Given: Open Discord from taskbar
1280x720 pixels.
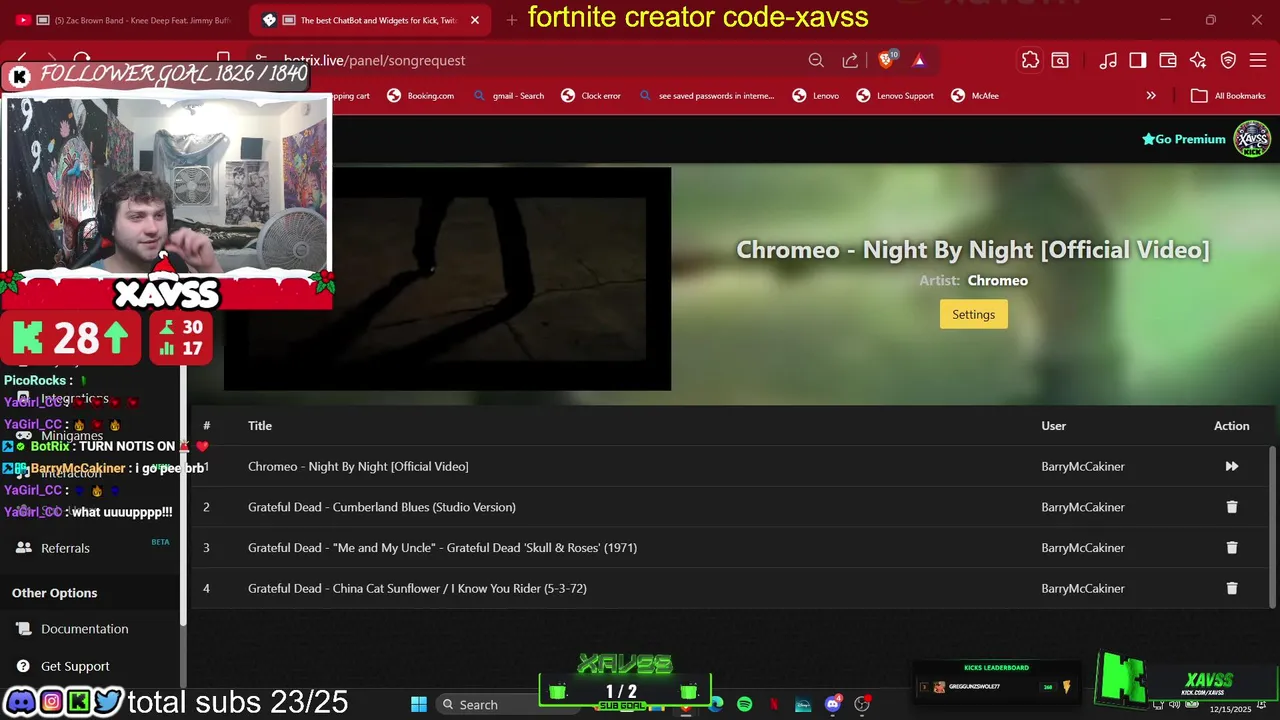Looking at the screenshot, I should (x=832, y=704).
